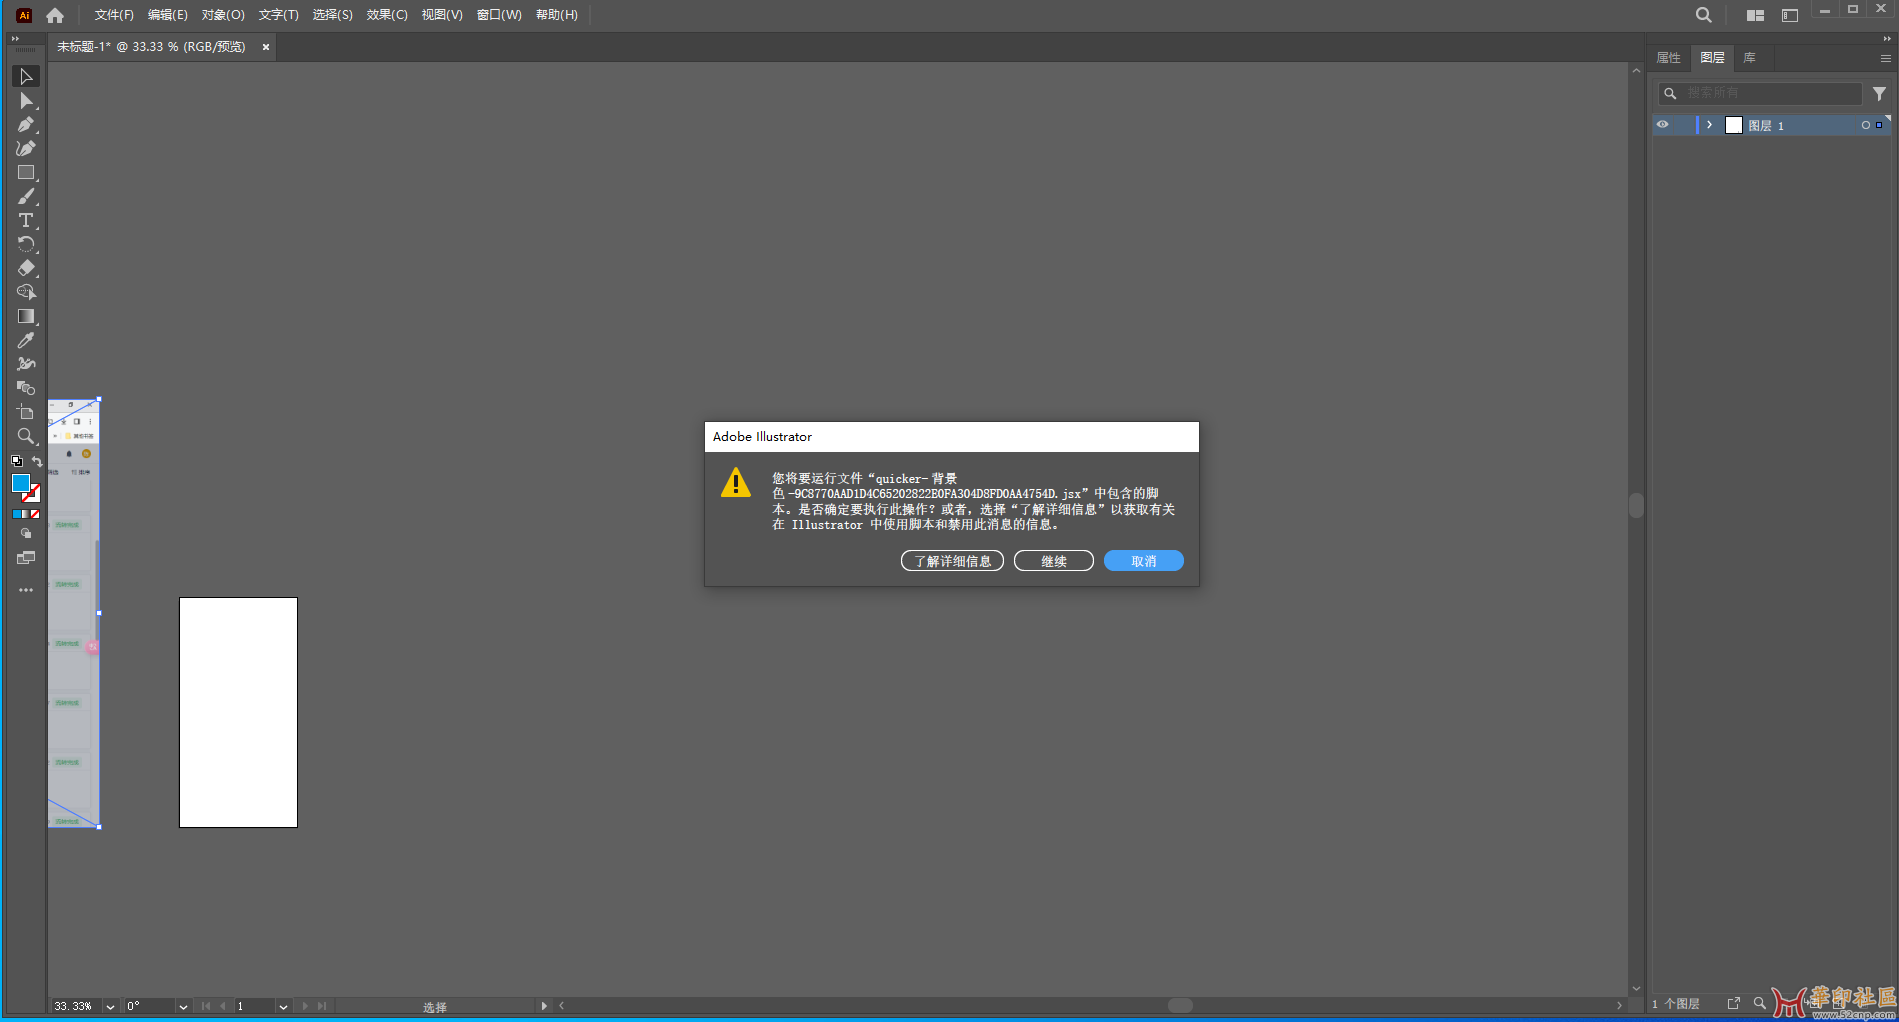Open Arrange Documents icon
This screenshot has height=1022, width=1899.
tap(1755, 15)
